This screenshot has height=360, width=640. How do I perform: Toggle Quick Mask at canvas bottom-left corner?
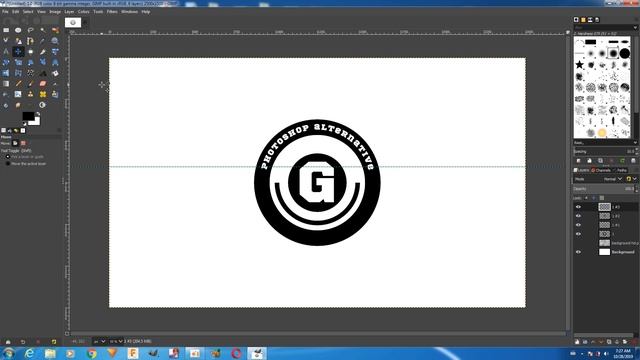67,333
